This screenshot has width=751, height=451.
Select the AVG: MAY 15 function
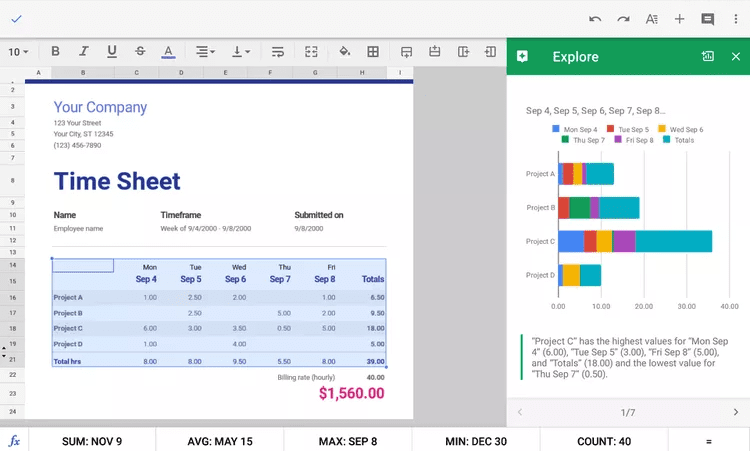220,441
